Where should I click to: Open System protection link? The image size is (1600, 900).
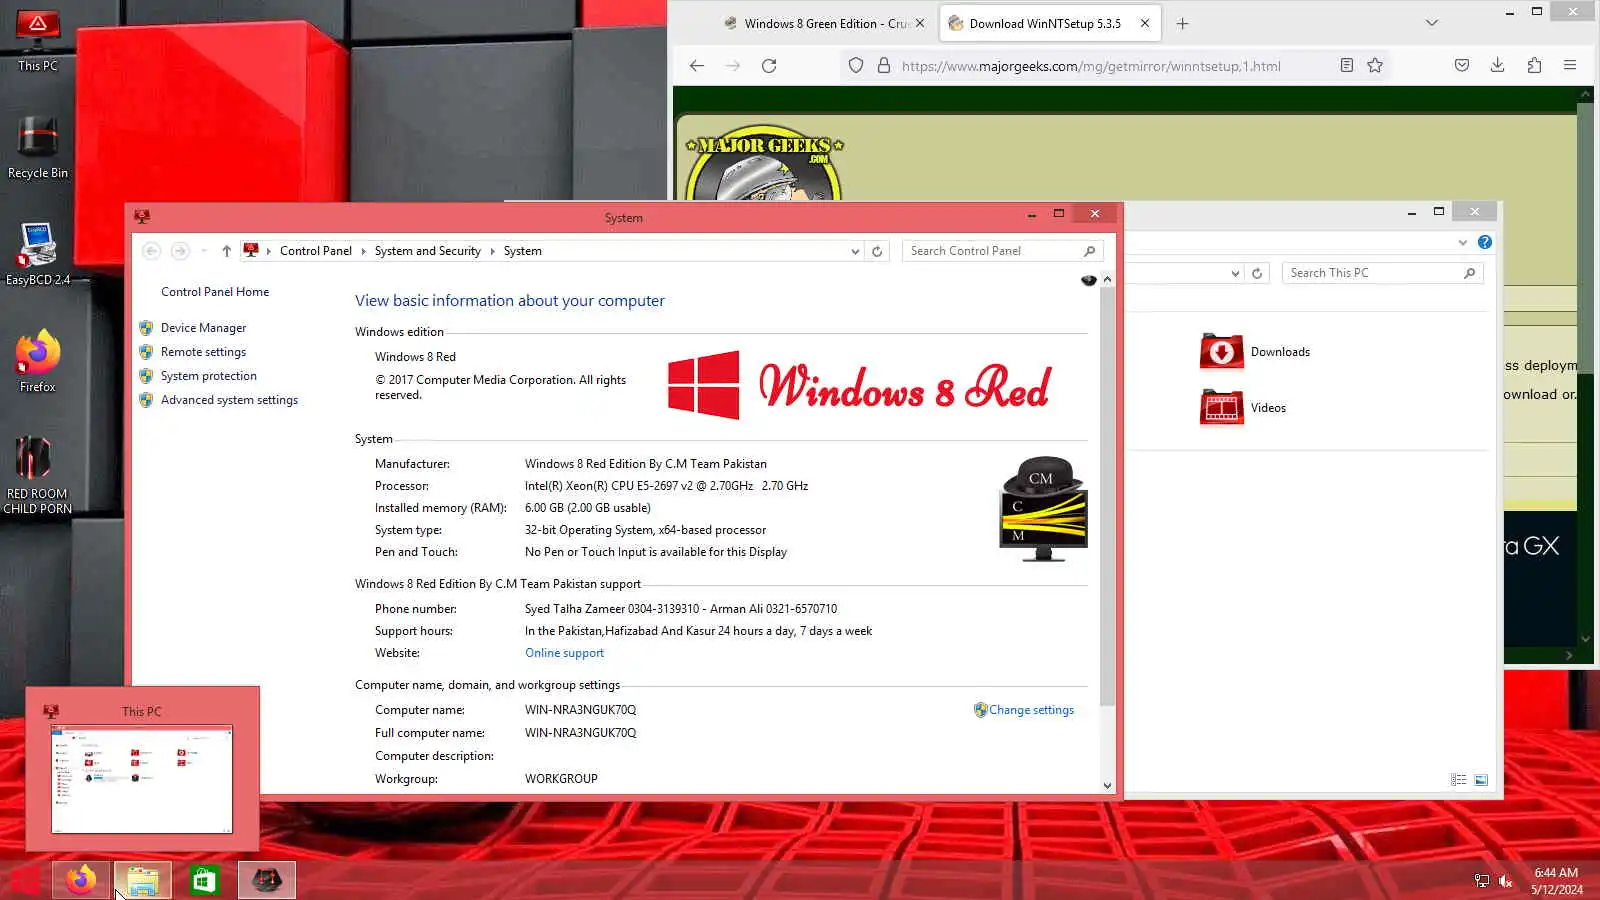click(209, 376)
